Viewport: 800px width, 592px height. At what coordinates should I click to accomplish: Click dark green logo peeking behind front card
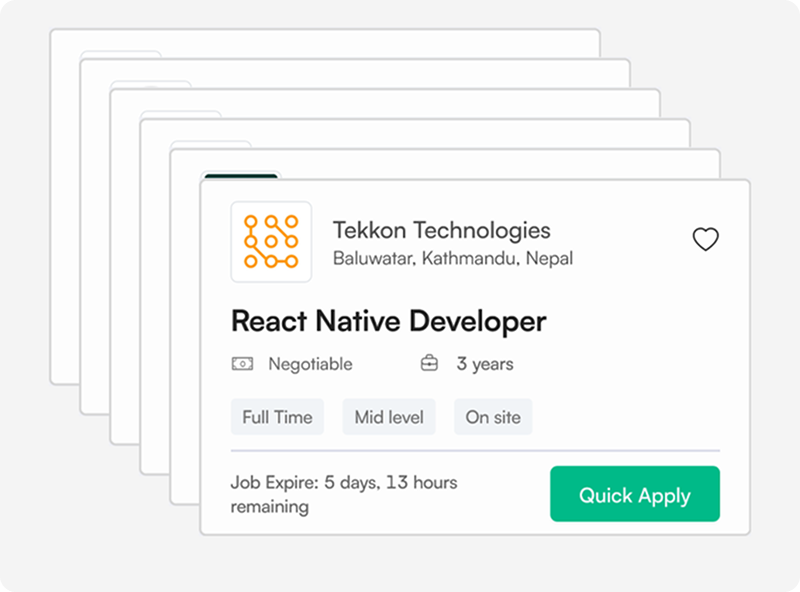point(240,176)
